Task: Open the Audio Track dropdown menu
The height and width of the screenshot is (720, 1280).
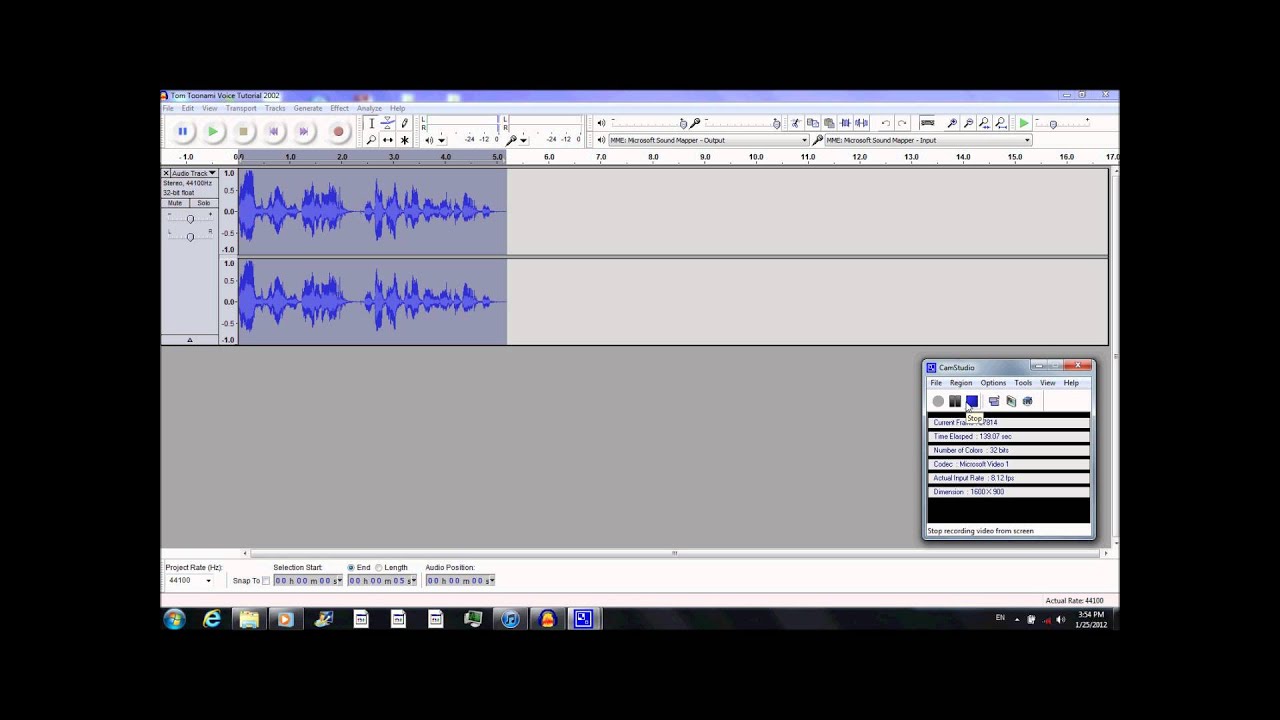Action: pyautogui.click(x=194, y=173)
